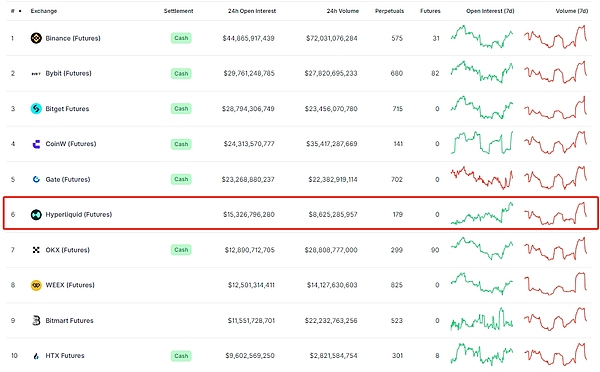
Task: Click the Hyperliquid logo icon
Action: (36, 215)
